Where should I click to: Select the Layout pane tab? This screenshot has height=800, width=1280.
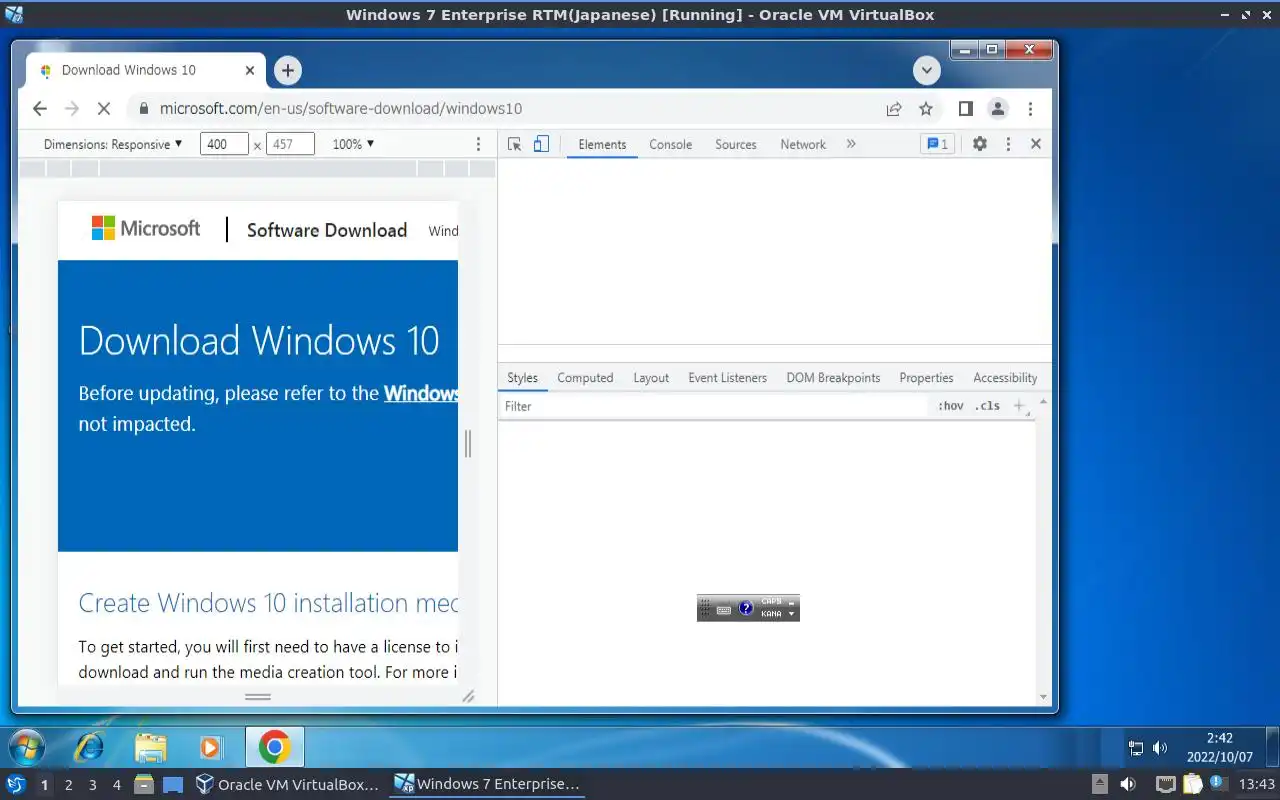(651, 378)
